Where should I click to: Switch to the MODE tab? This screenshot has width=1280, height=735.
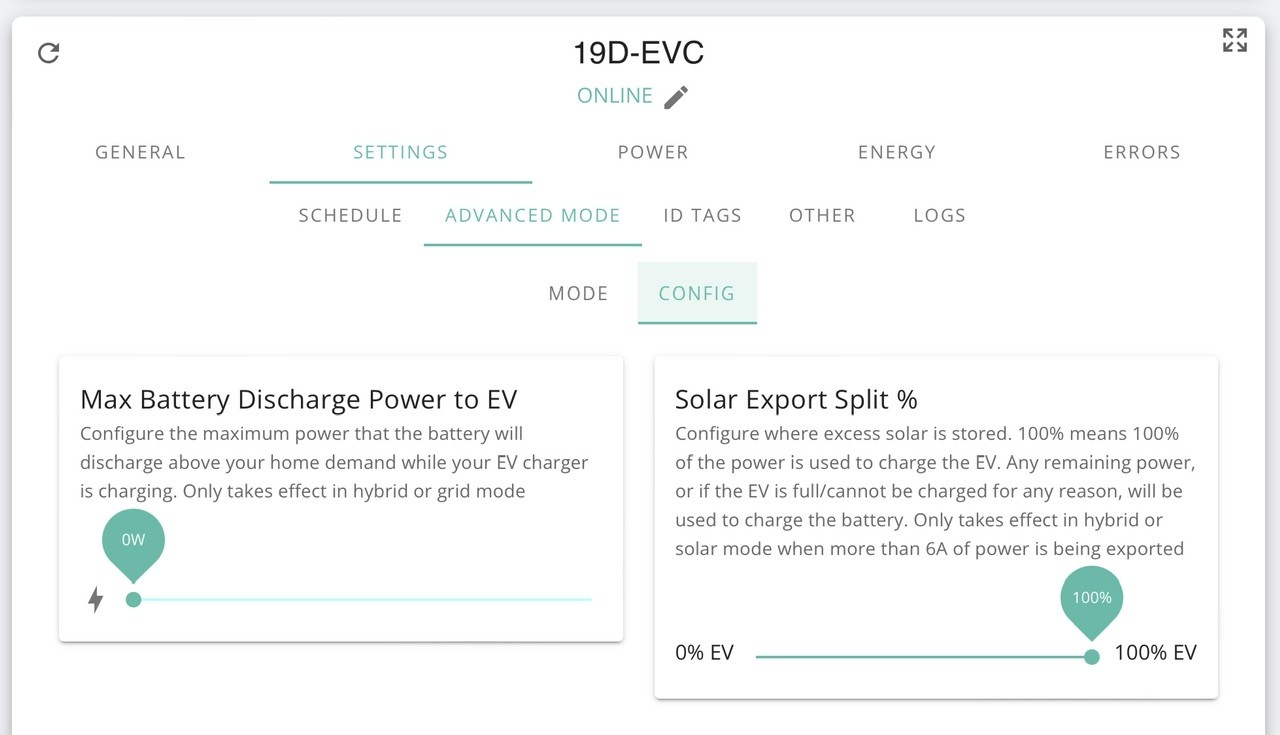(578, 293)
